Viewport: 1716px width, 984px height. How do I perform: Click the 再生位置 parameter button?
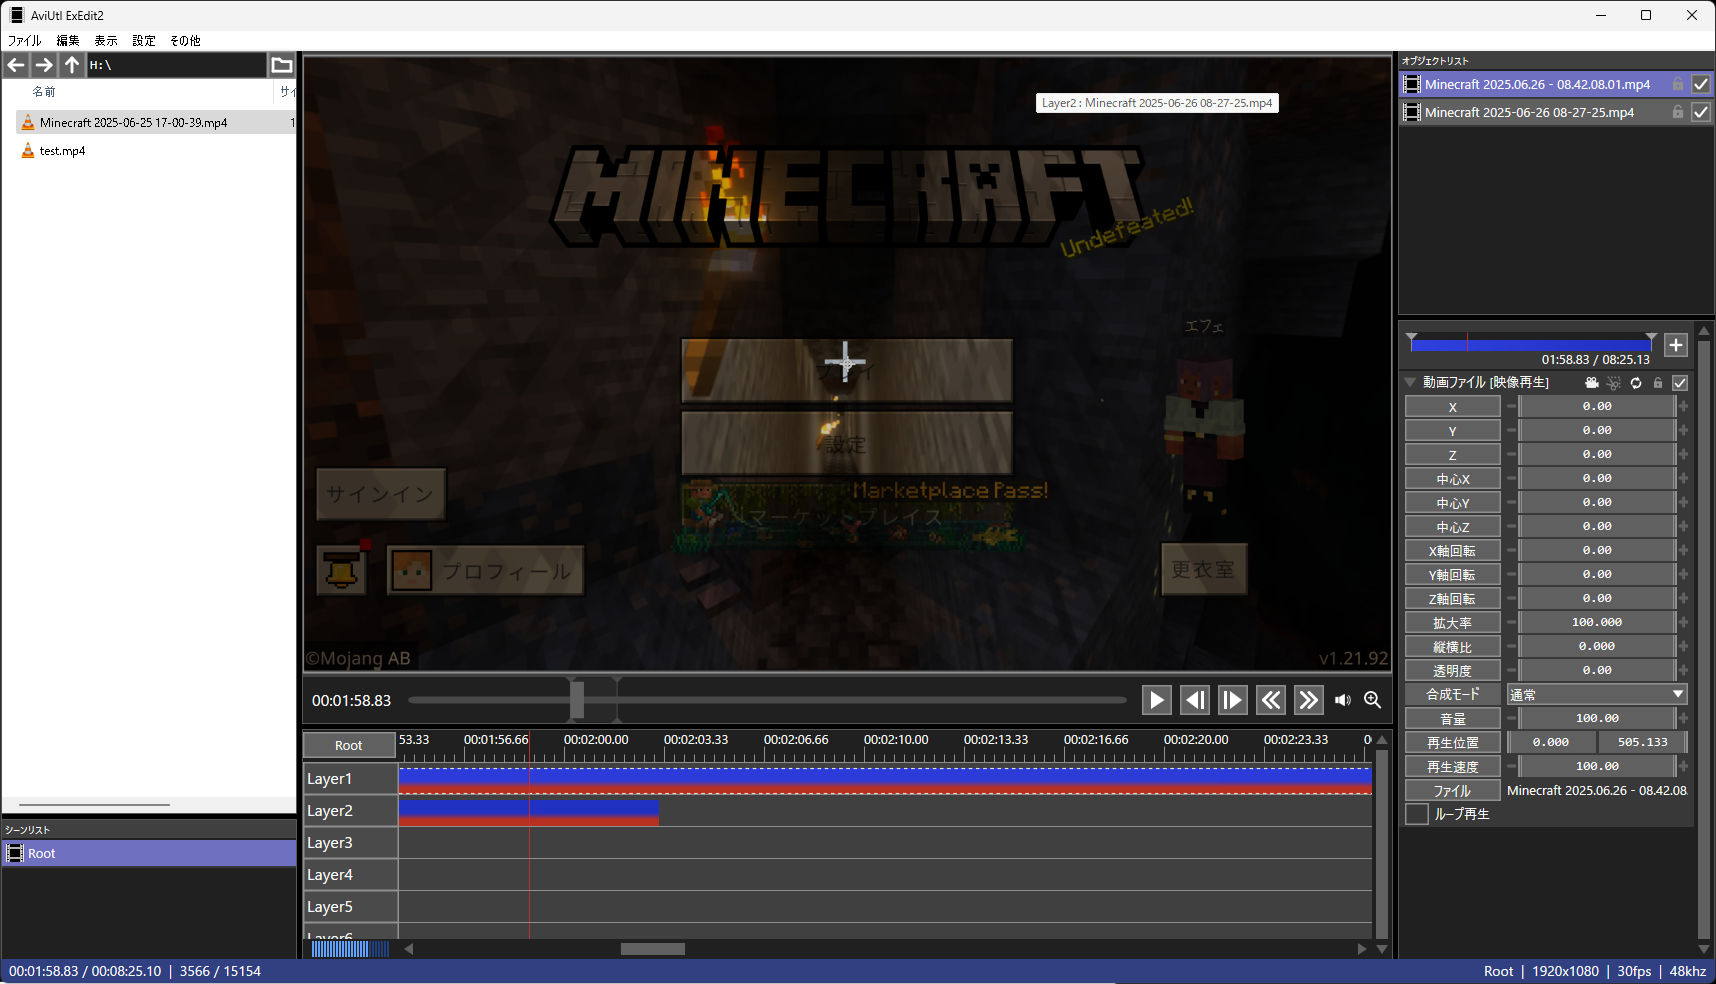pyautogui.click(x=1453, y=743)
